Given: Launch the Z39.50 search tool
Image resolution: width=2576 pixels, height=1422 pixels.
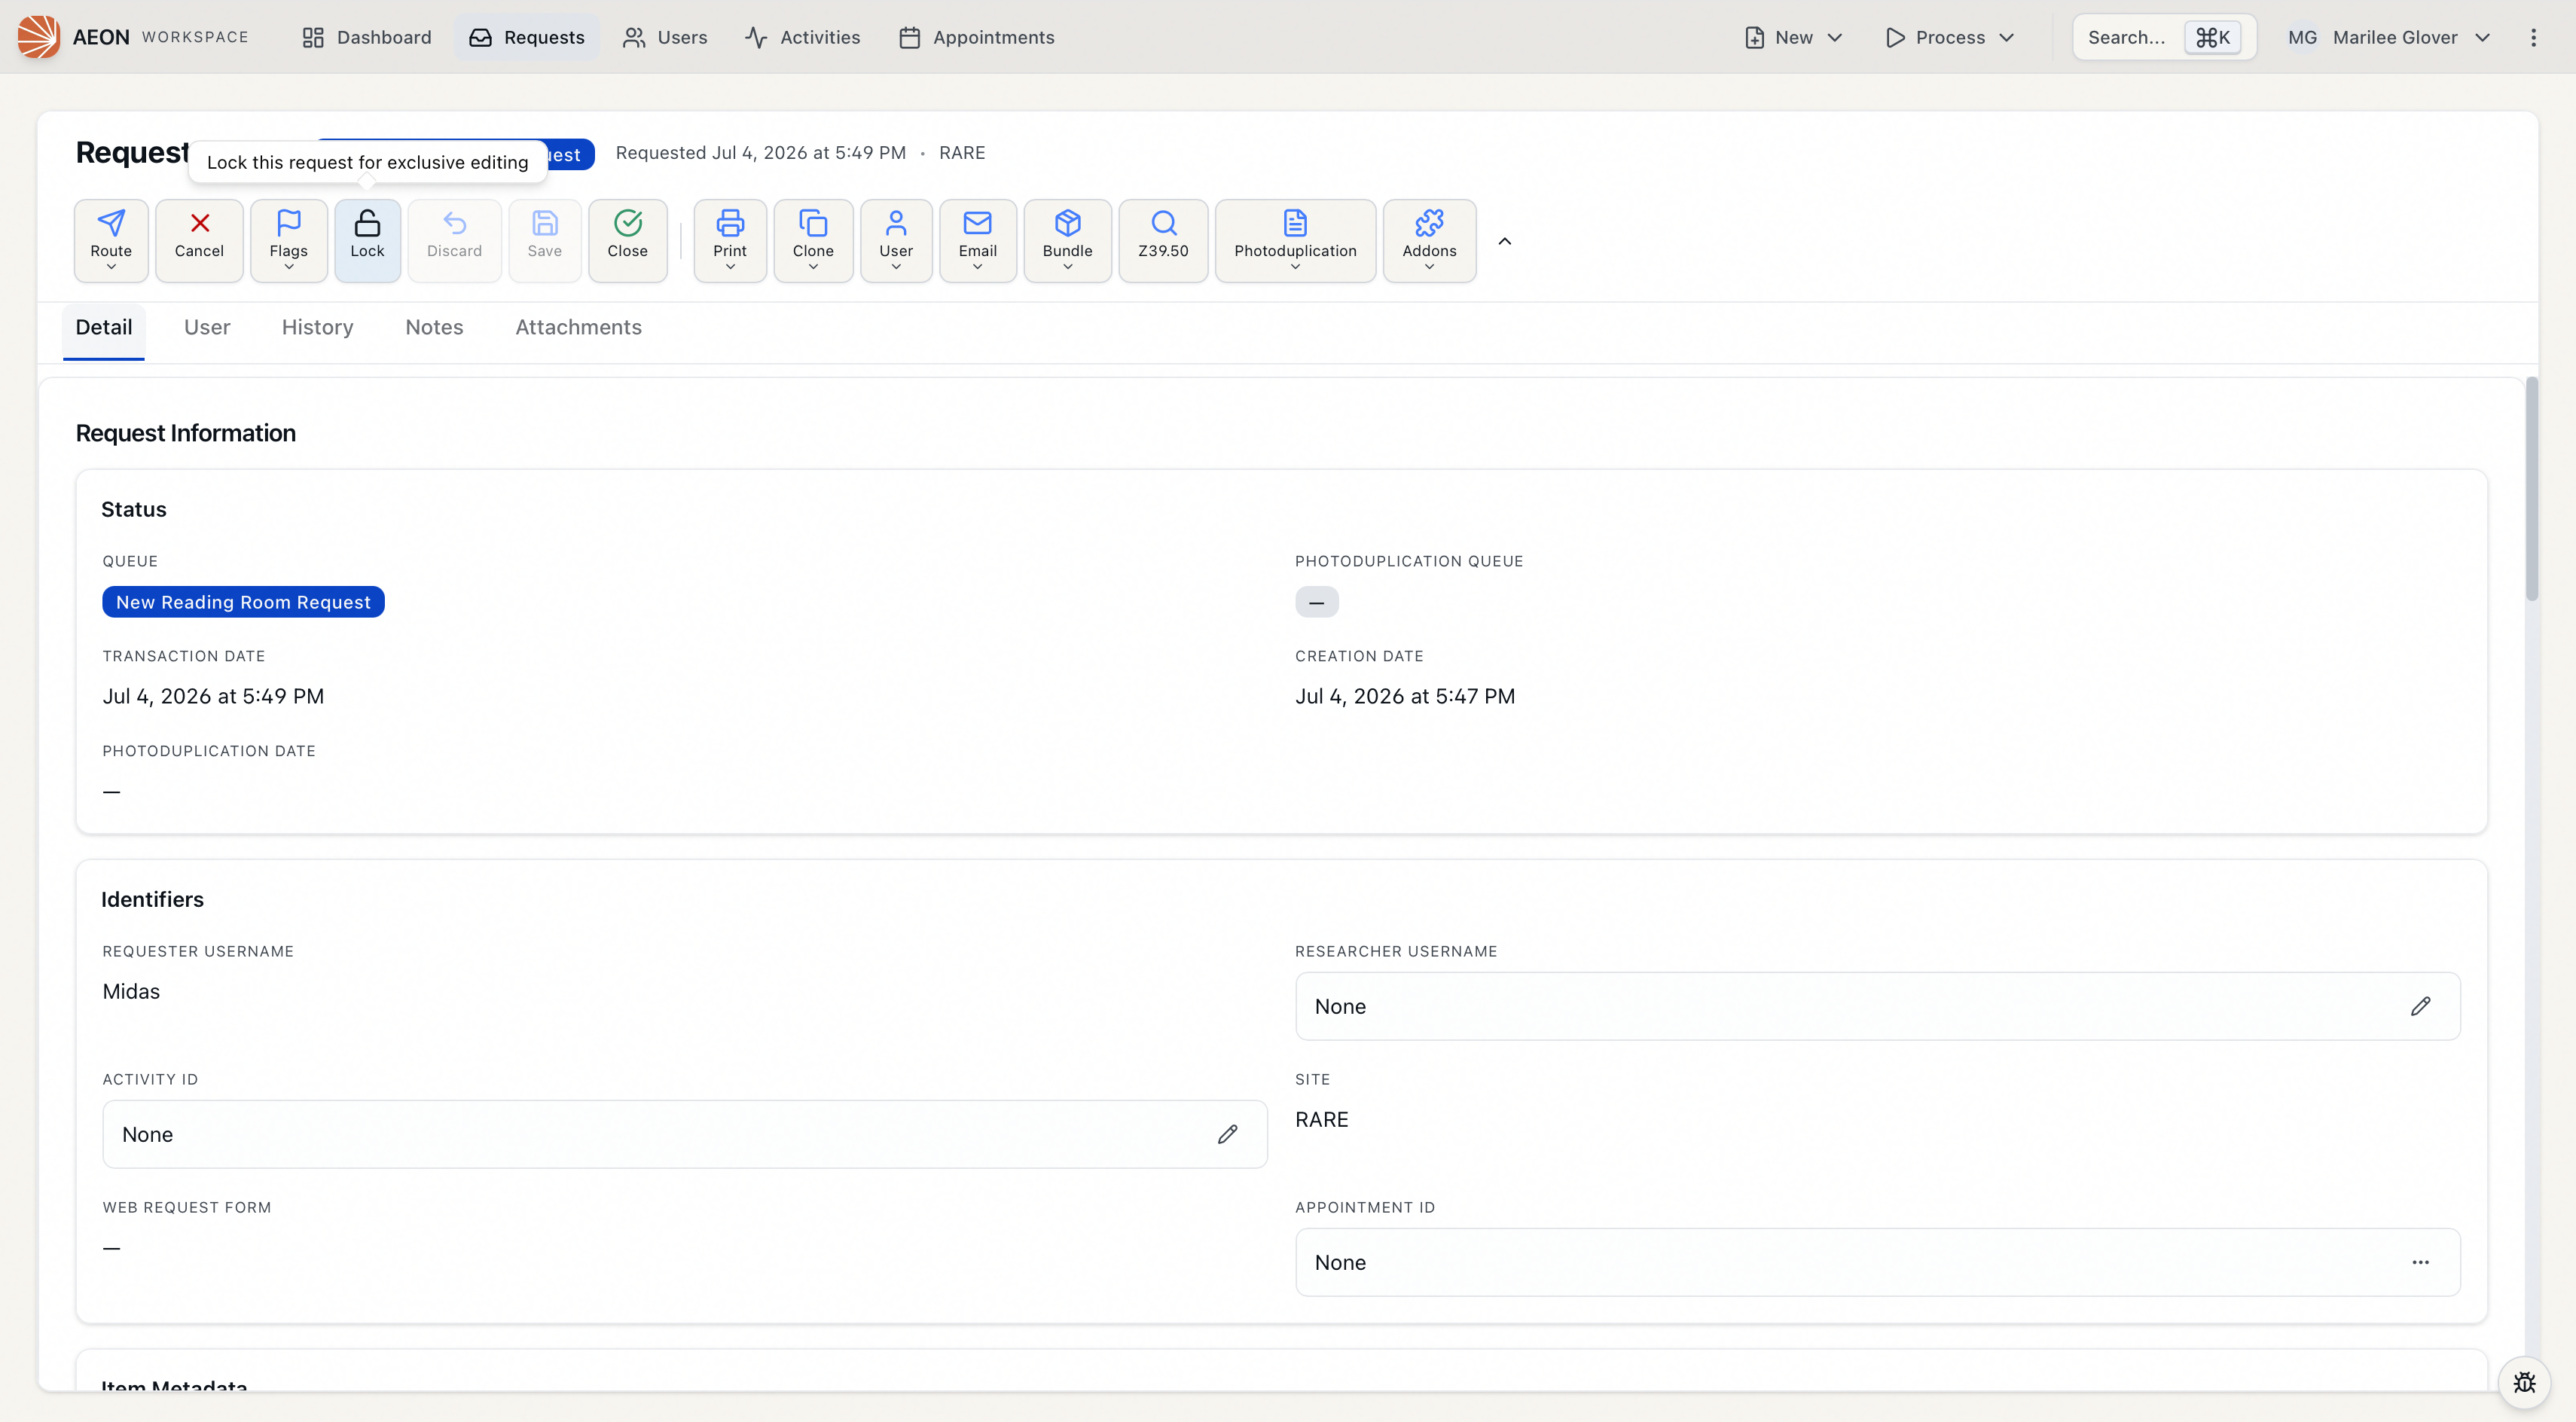Looking at the screenshot, I should pyautogui.click(x=1163, y=240).
